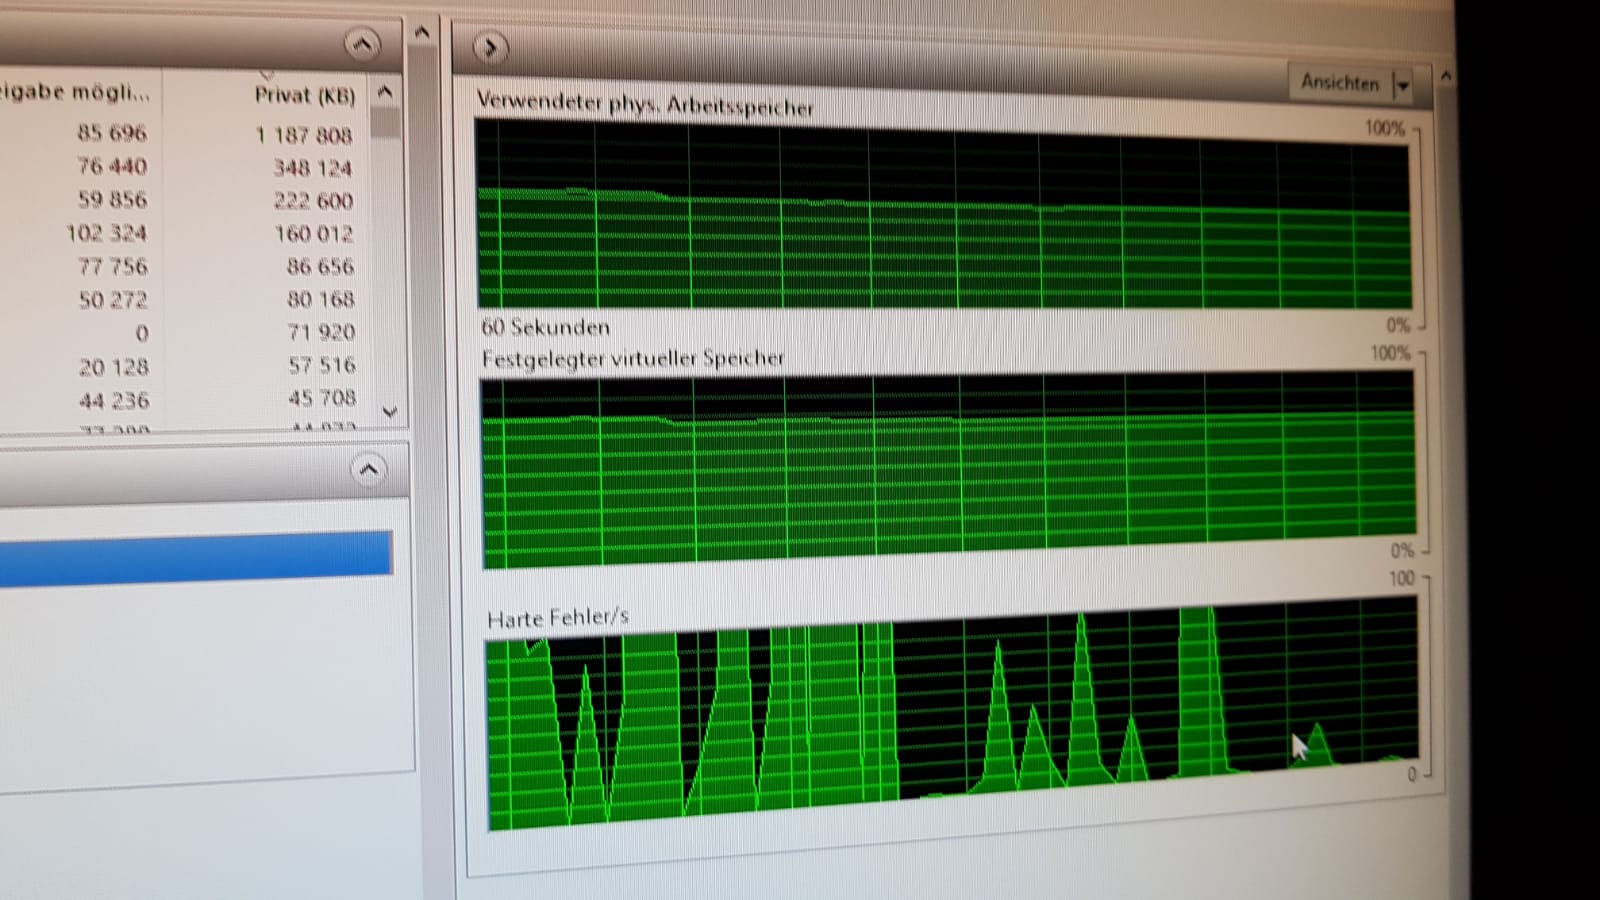Click the Harte Fehler/s graph
Screen dimensions: 1600x900
coord(952,712)
